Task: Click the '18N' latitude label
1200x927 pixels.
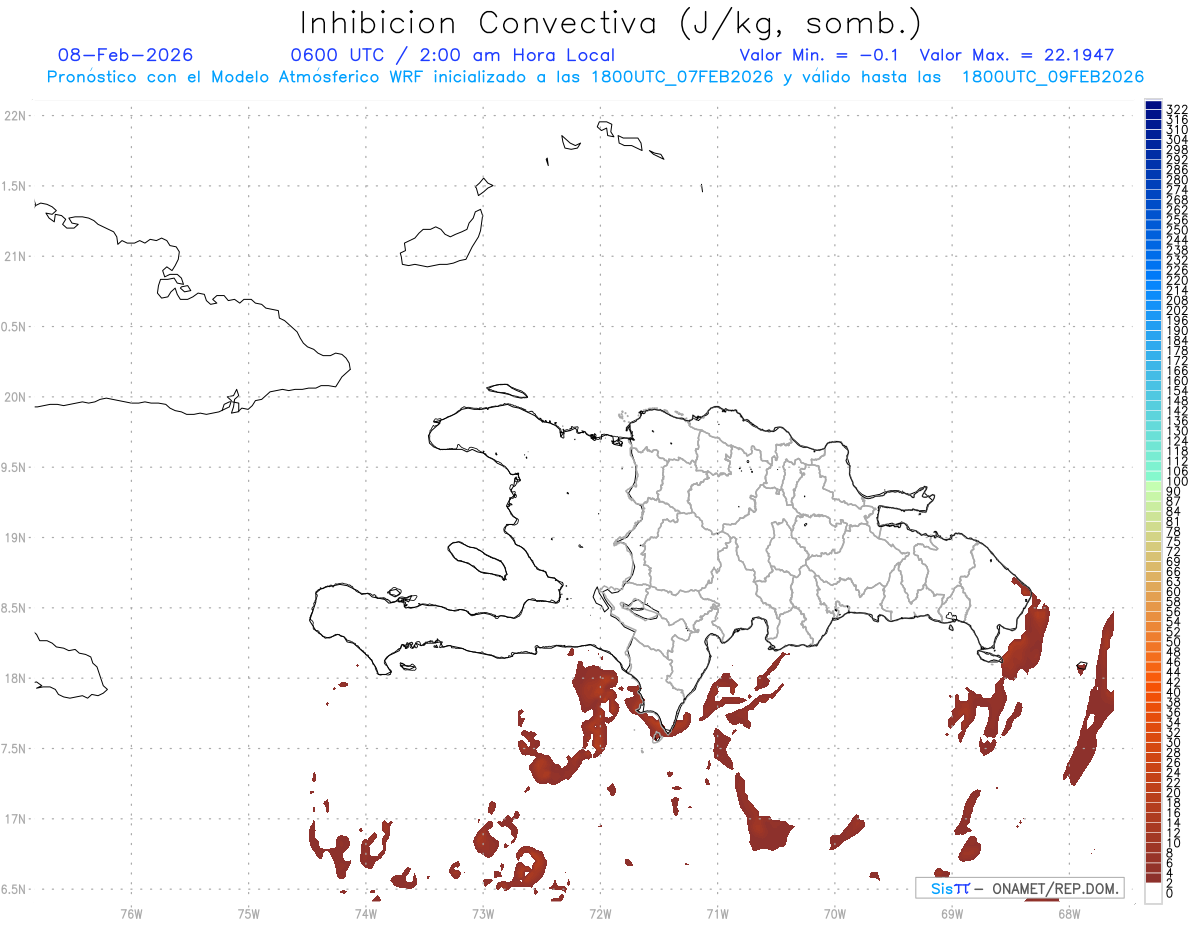Action: tap(15, 678)
